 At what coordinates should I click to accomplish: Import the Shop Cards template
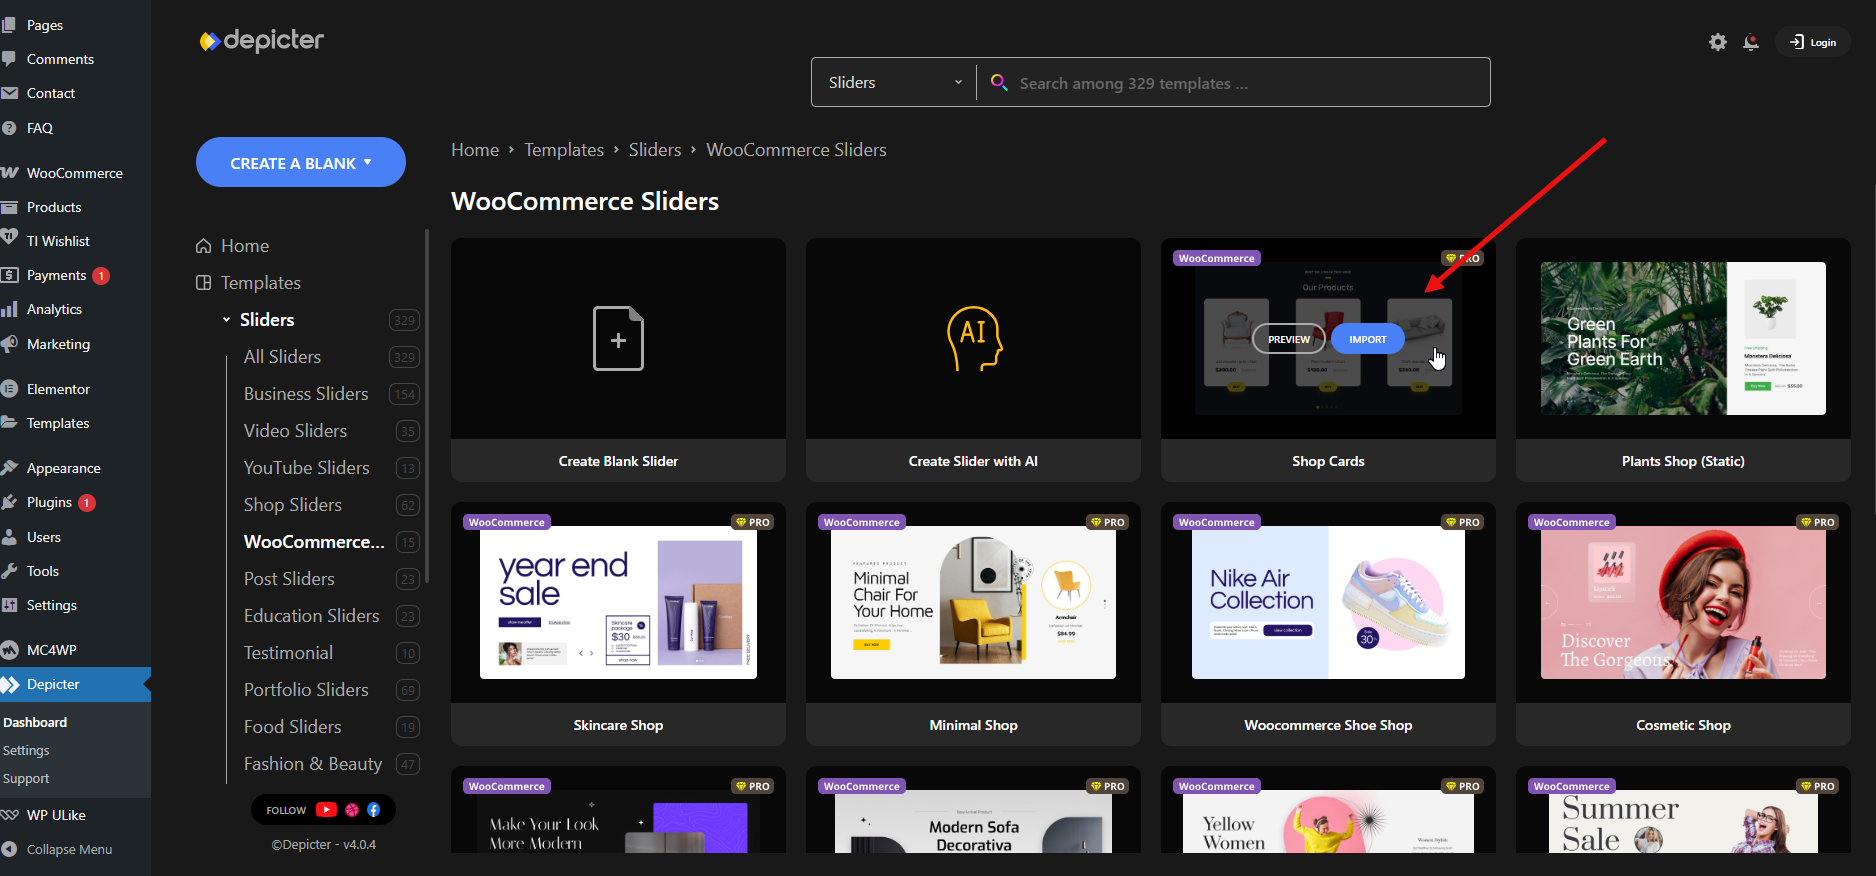click(x=1367, y=339)
